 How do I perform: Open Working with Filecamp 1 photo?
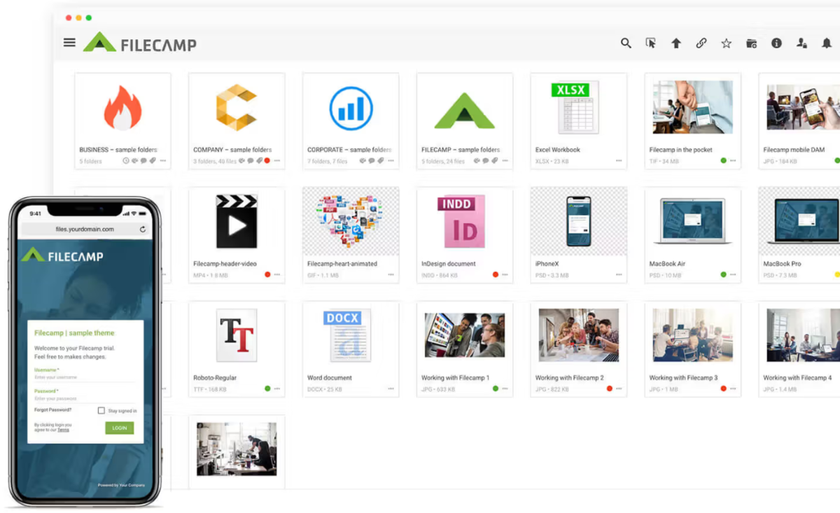click(464, 335)
